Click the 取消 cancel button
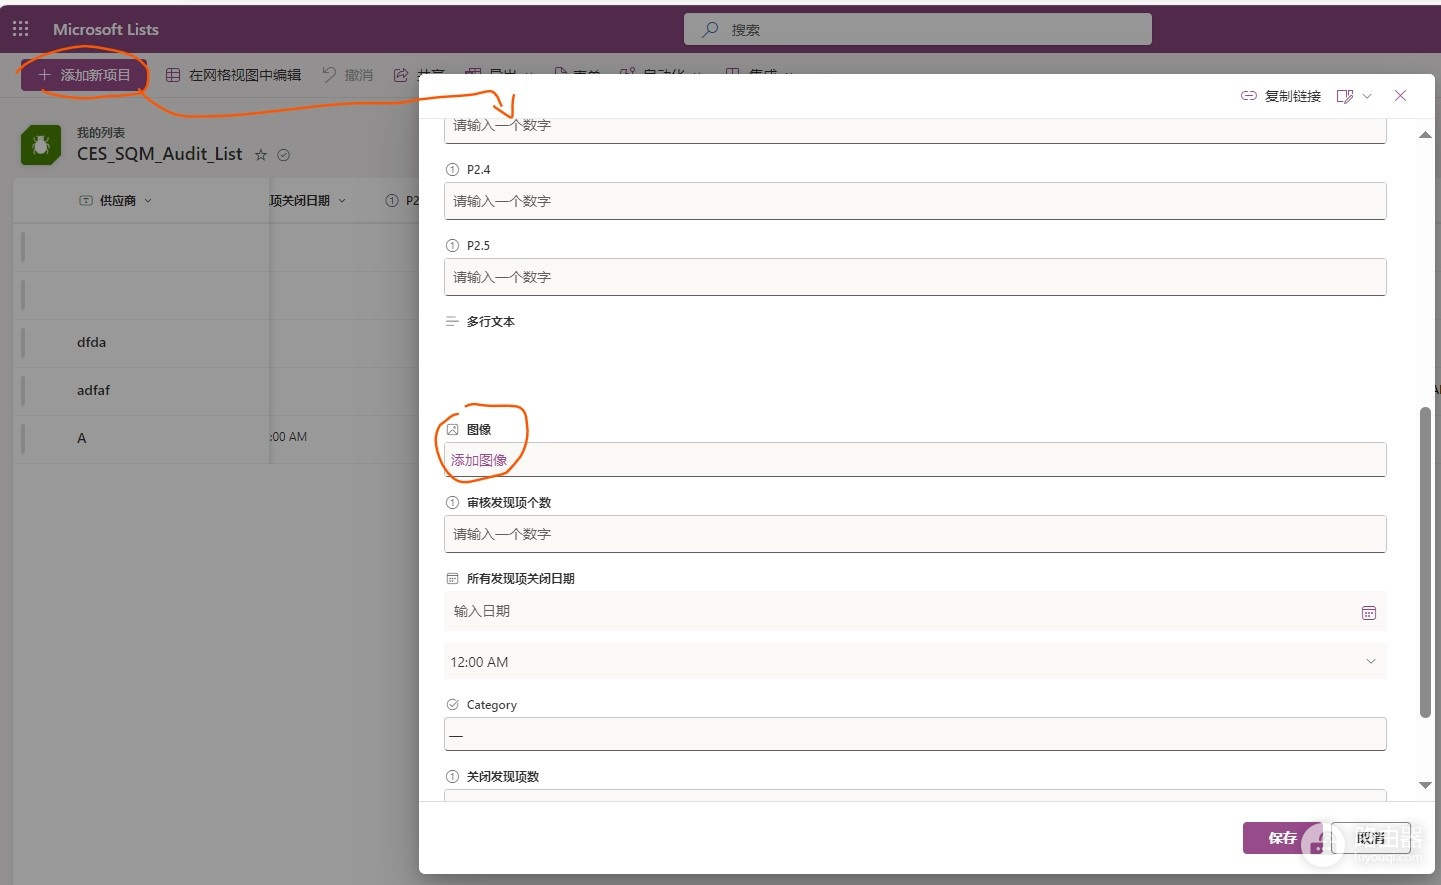Viewport: 1441px width, 885px height. (x=1371, y=838)
